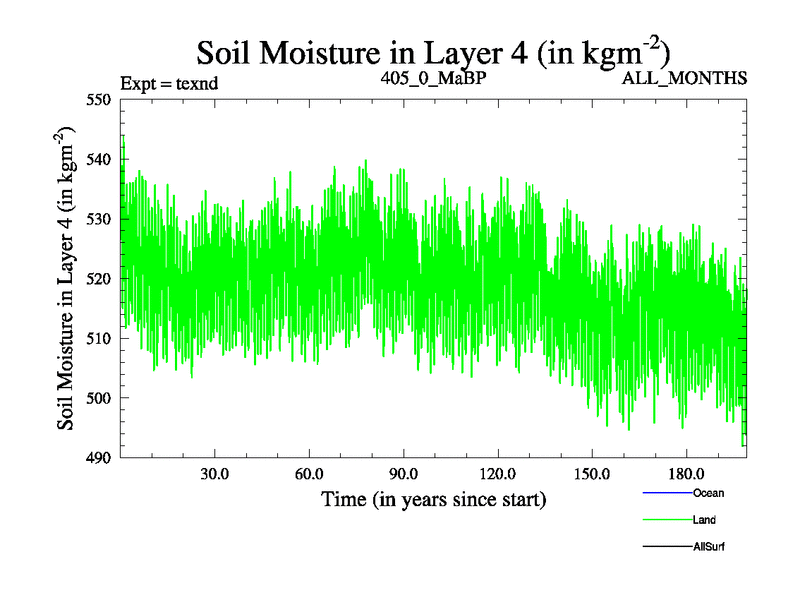Click the ALL_MONTHS label
Screen dimensions: 800x600
[x=684, y=78]
